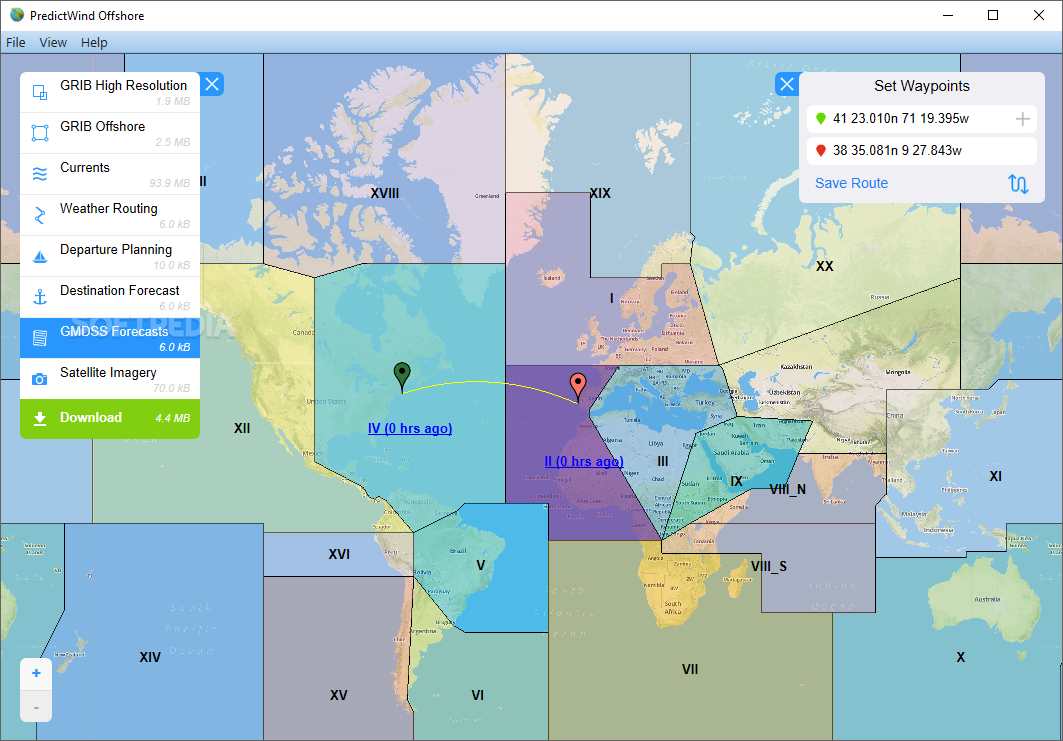This screenshot has width=1063, height=741.
Task: Select GMDSS area XII on map
Action: tap(242, 428)
